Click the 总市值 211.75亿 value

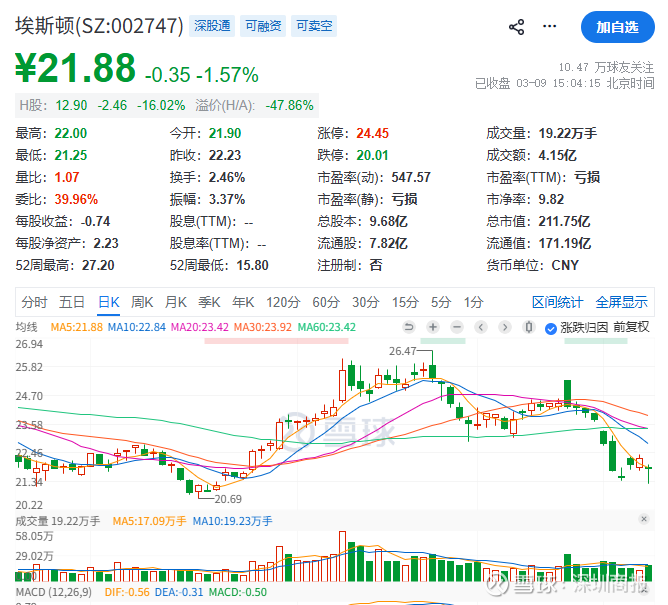click(x=564, y=221)
